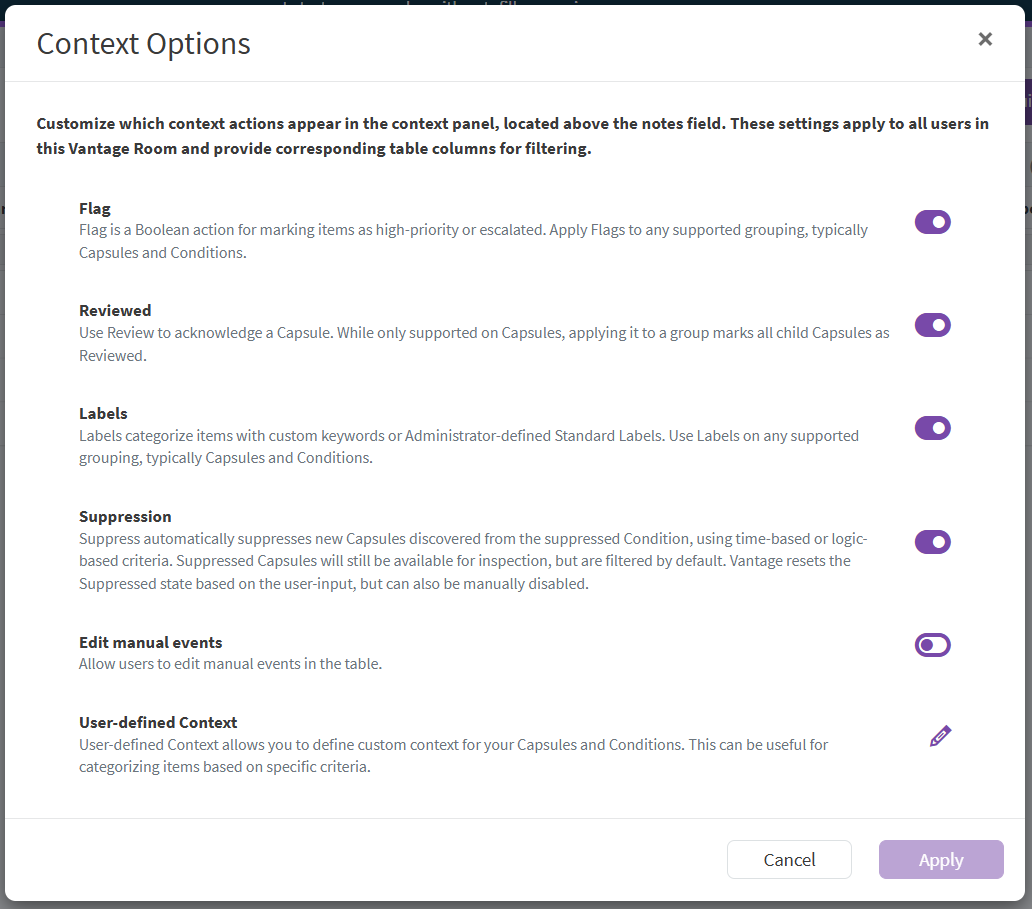Click the Reviewed option heading
This screenshot has height=909, width=1032.
[115, 310]
